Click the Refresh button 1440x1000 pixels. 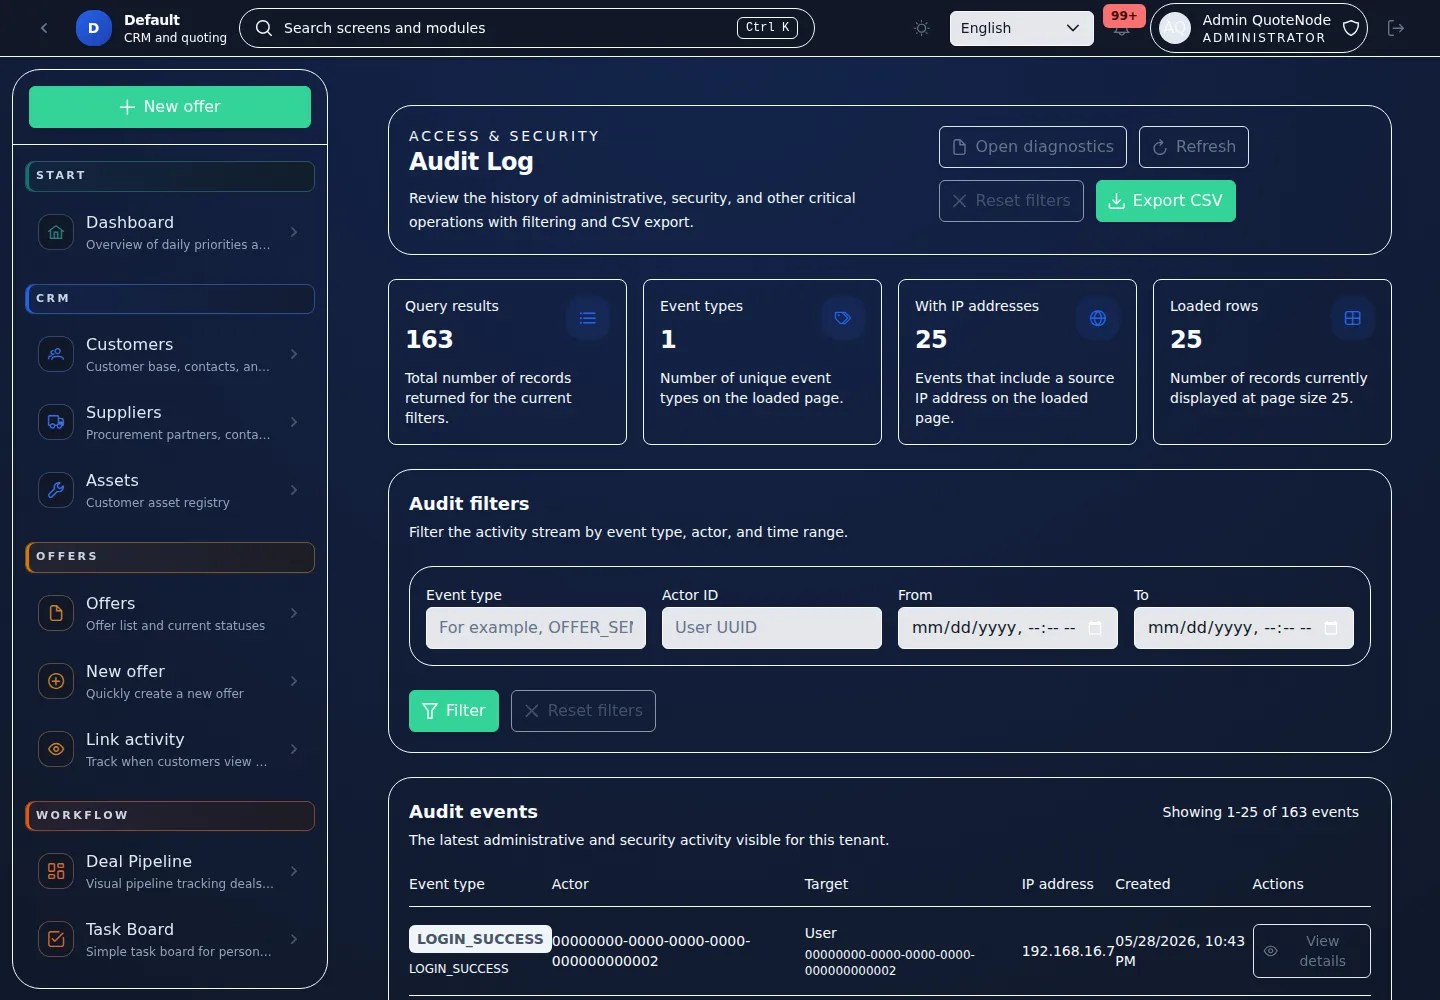point(1194,147)
